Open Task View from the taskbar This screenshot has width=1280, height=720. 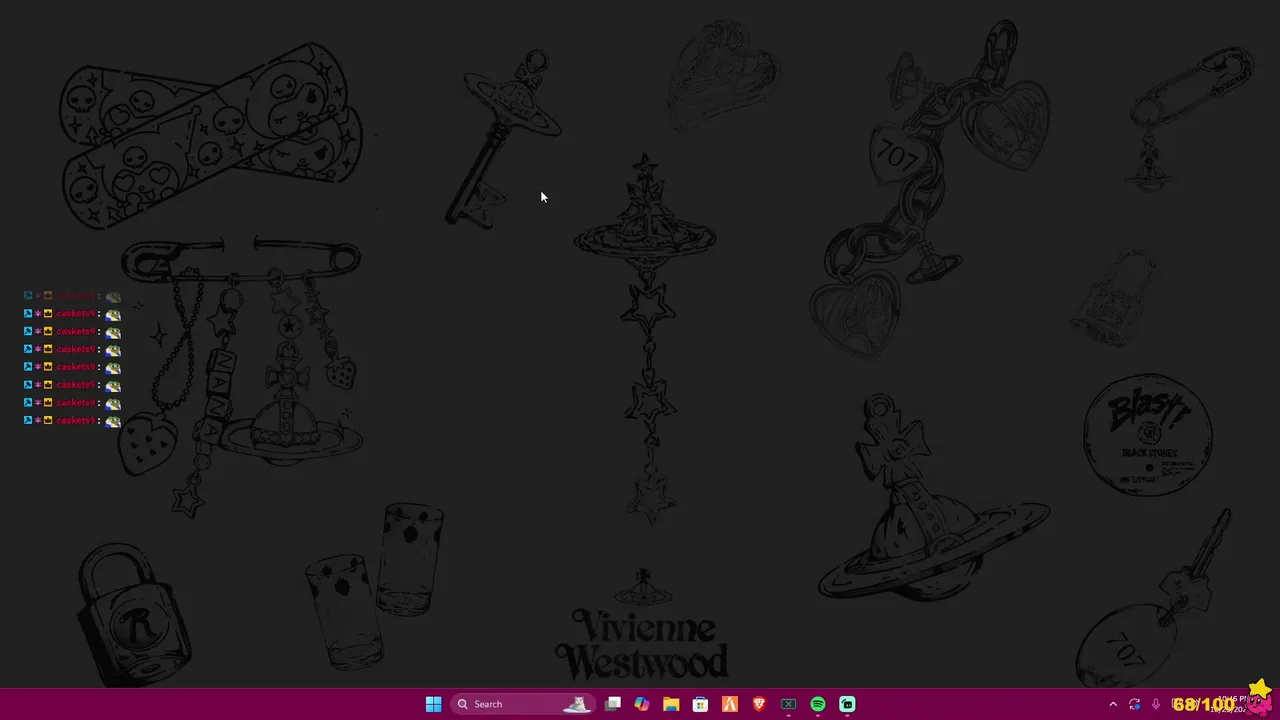(x=613, y=704)
